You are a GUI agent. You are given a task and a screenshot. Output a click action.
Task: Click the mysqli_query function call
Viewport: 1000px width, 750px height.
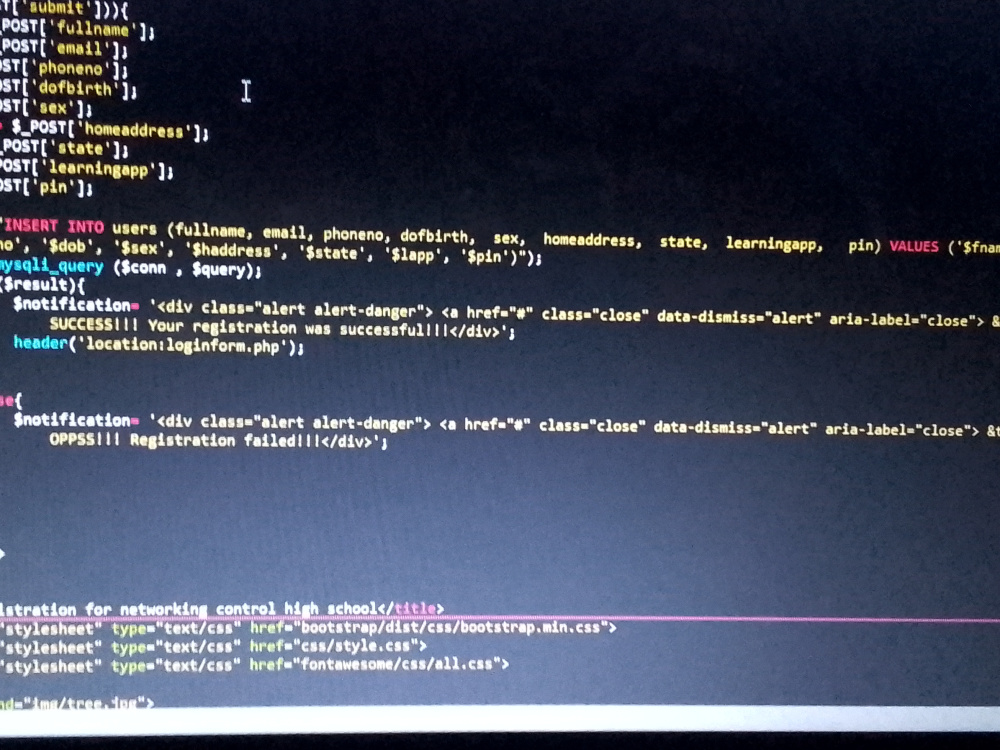click(51, 265)
